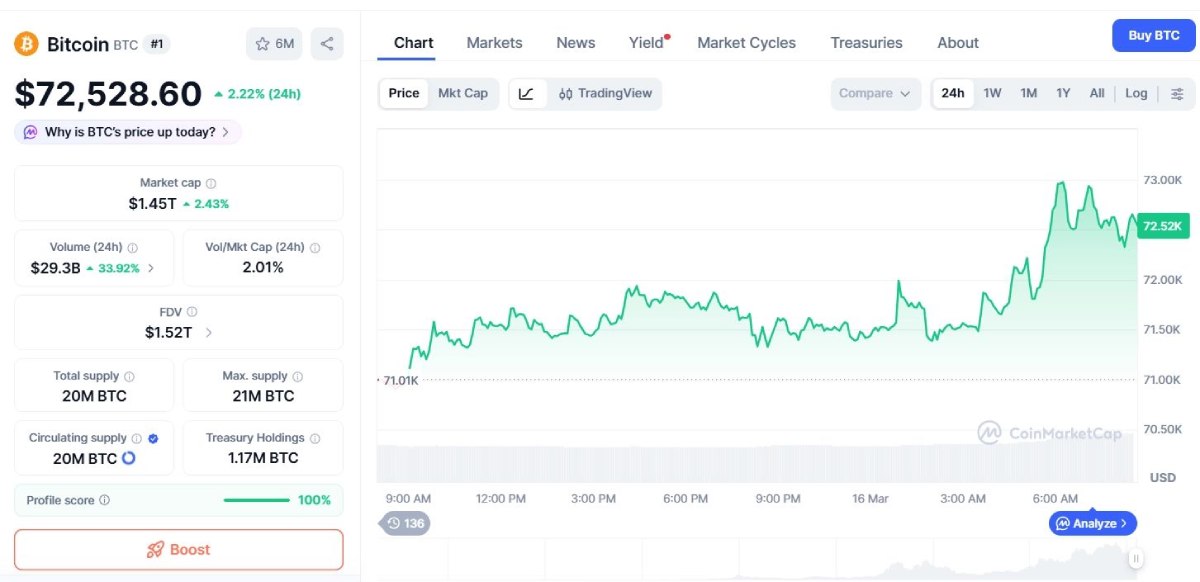
Task: Expand Volume (24h) details arrow
Action: 151,268
